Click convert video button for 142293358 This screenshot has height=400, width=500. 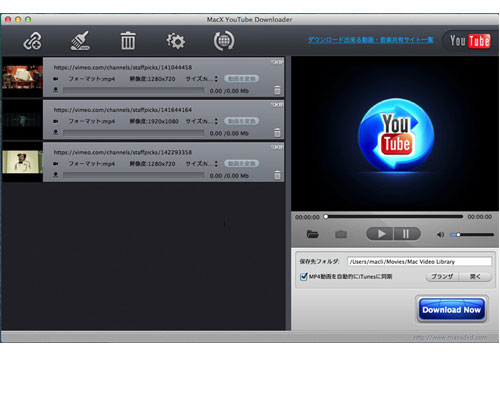point(242,163)
